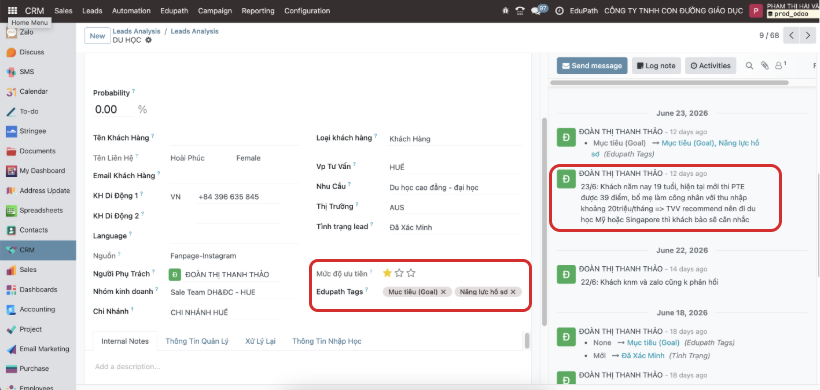Remove the Mục tiêu (Goal) tag
This screenshot has height=390, width=820.
pyautogui.click(x=443, y=292)
